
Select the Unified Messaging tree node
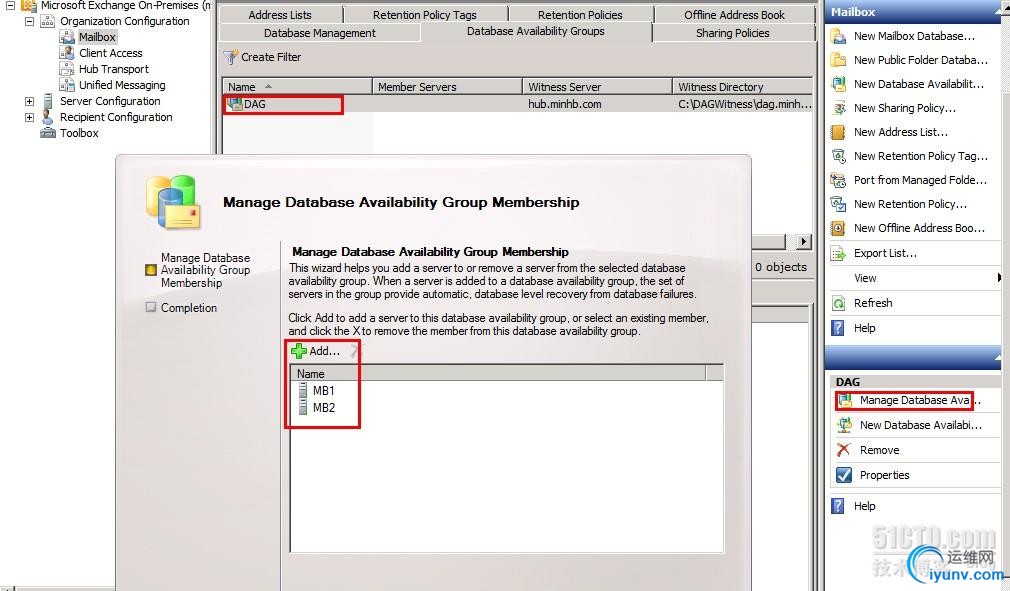(x=122, y=85)
